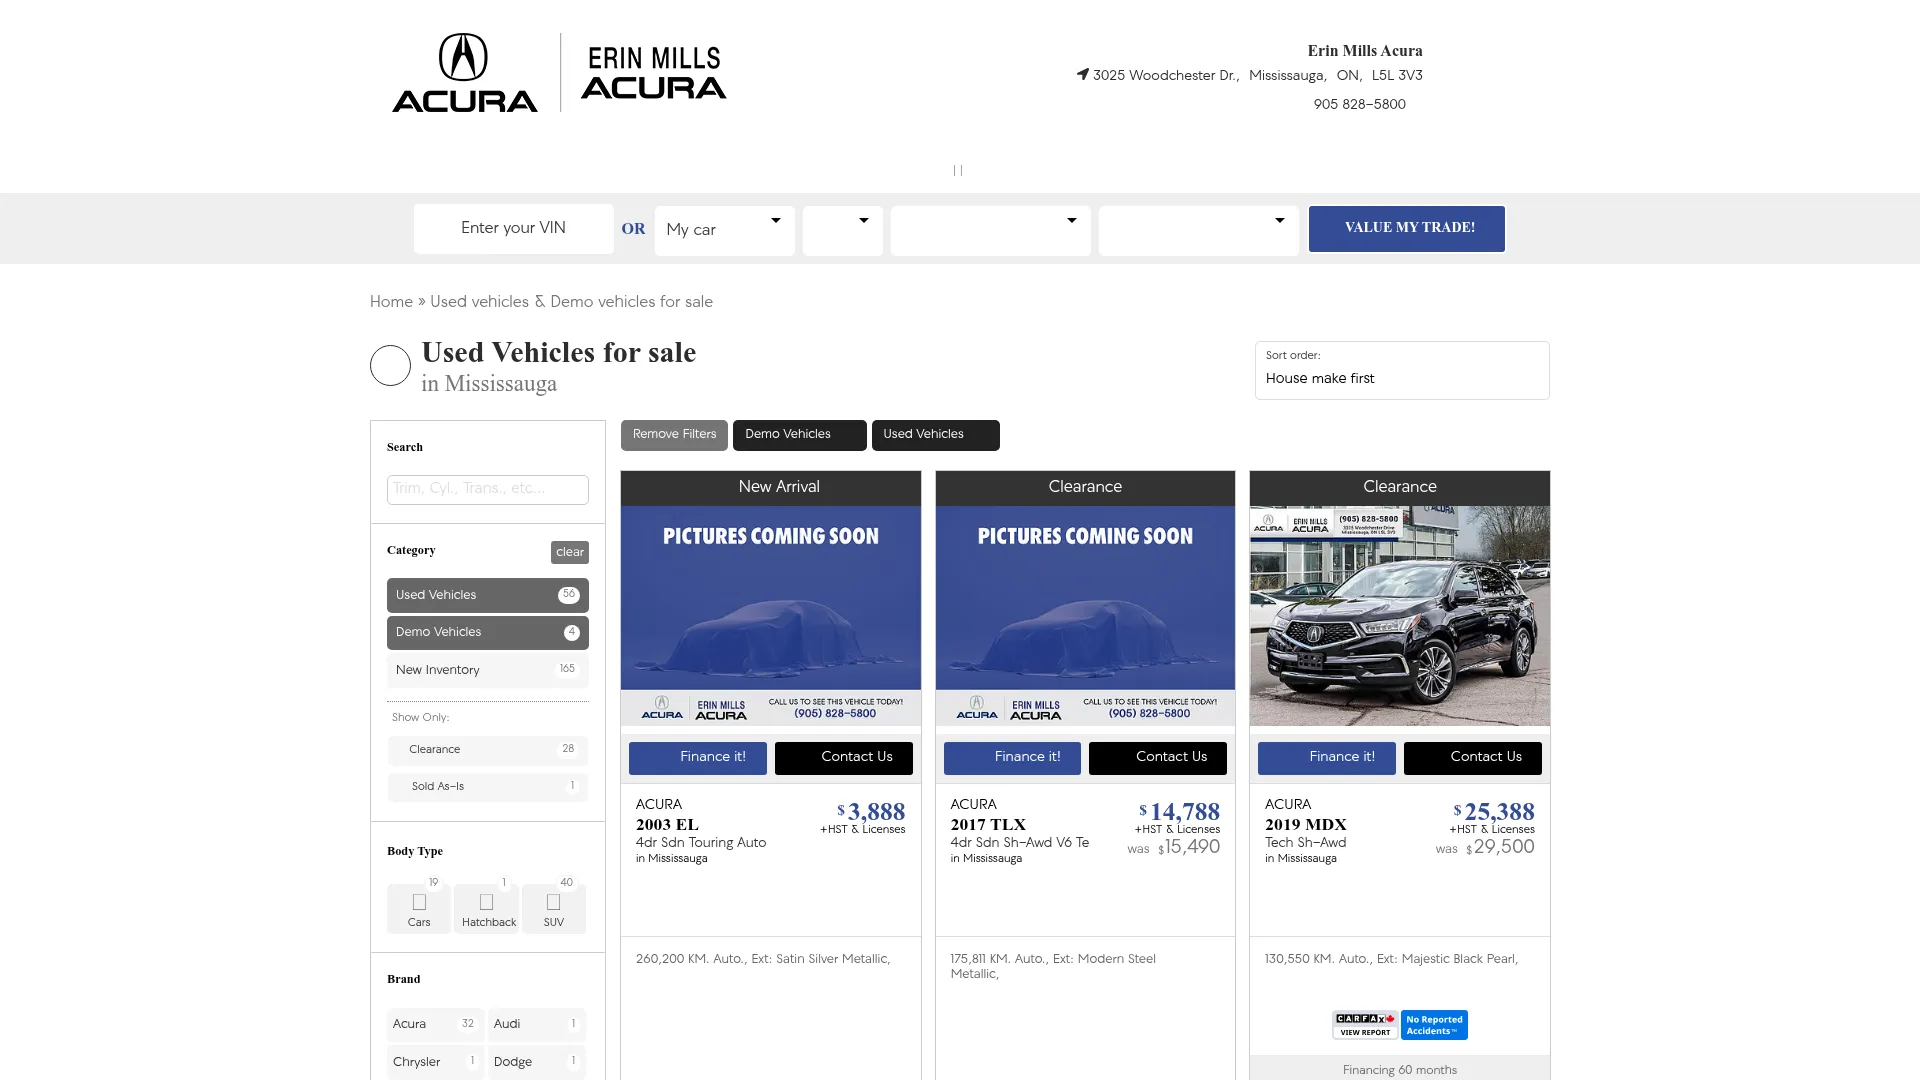
Task: Click the No Reported Accidents badge
Action: tap(1434, 1025)
